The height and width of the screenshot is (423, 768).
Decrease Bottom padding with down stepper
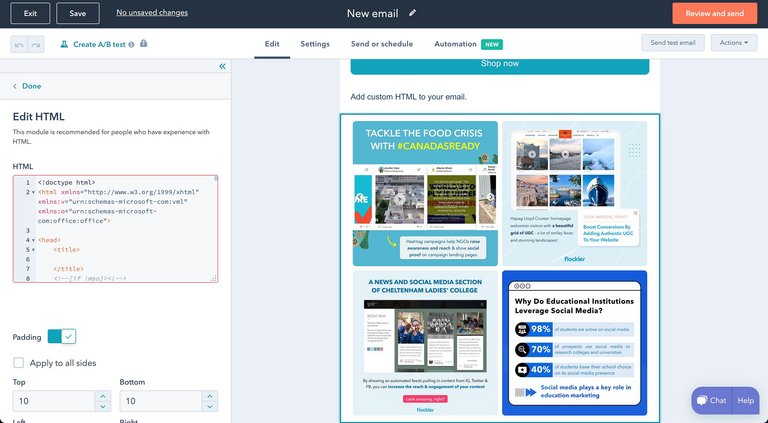210,406
